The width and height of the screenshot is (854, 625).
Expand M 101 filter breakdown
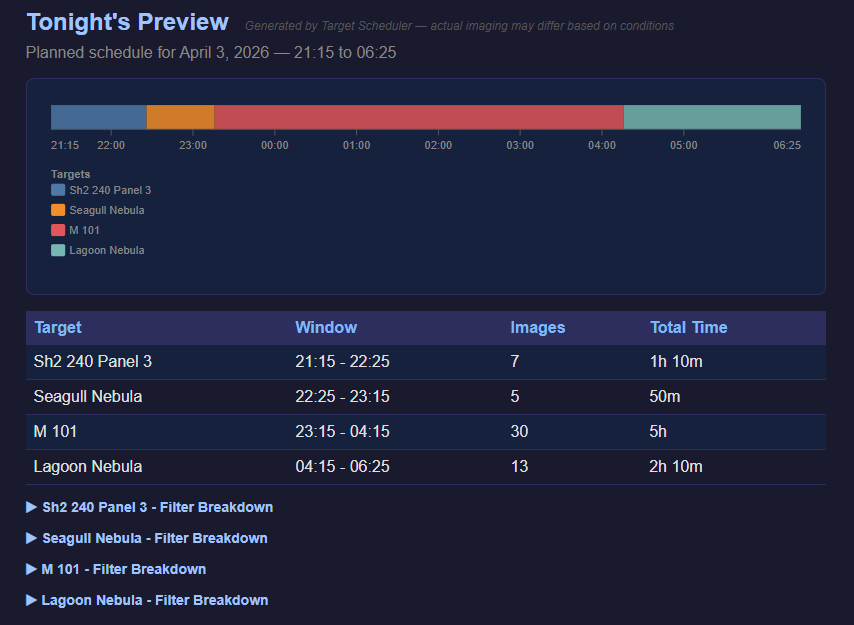116,569
